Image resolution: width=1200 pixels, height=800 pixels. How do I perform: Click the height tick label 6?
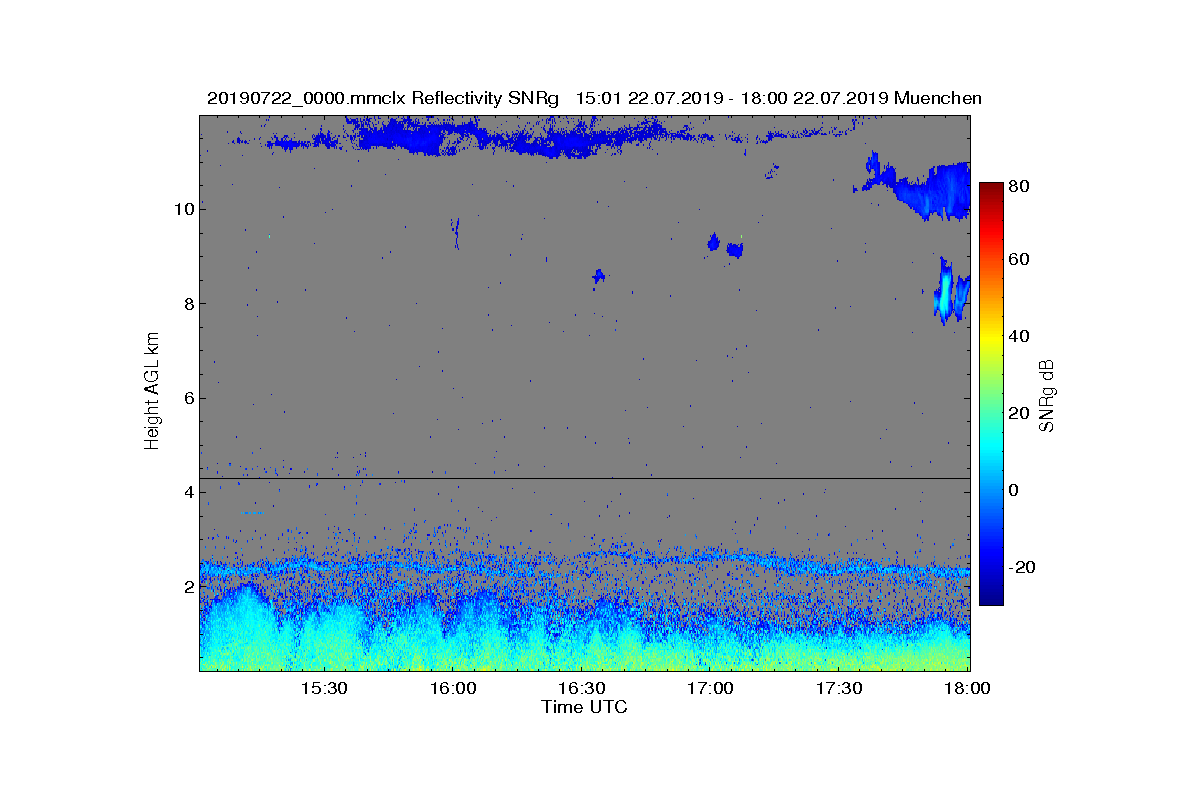point(187,398)
